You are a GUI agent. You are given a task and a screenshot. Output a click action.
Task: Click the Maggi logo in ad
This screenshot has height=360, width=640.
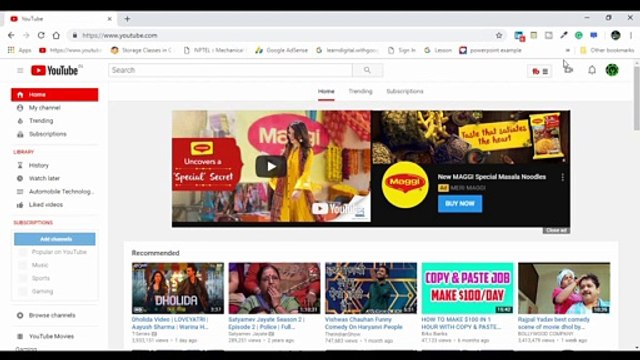[x=405, y=185]
